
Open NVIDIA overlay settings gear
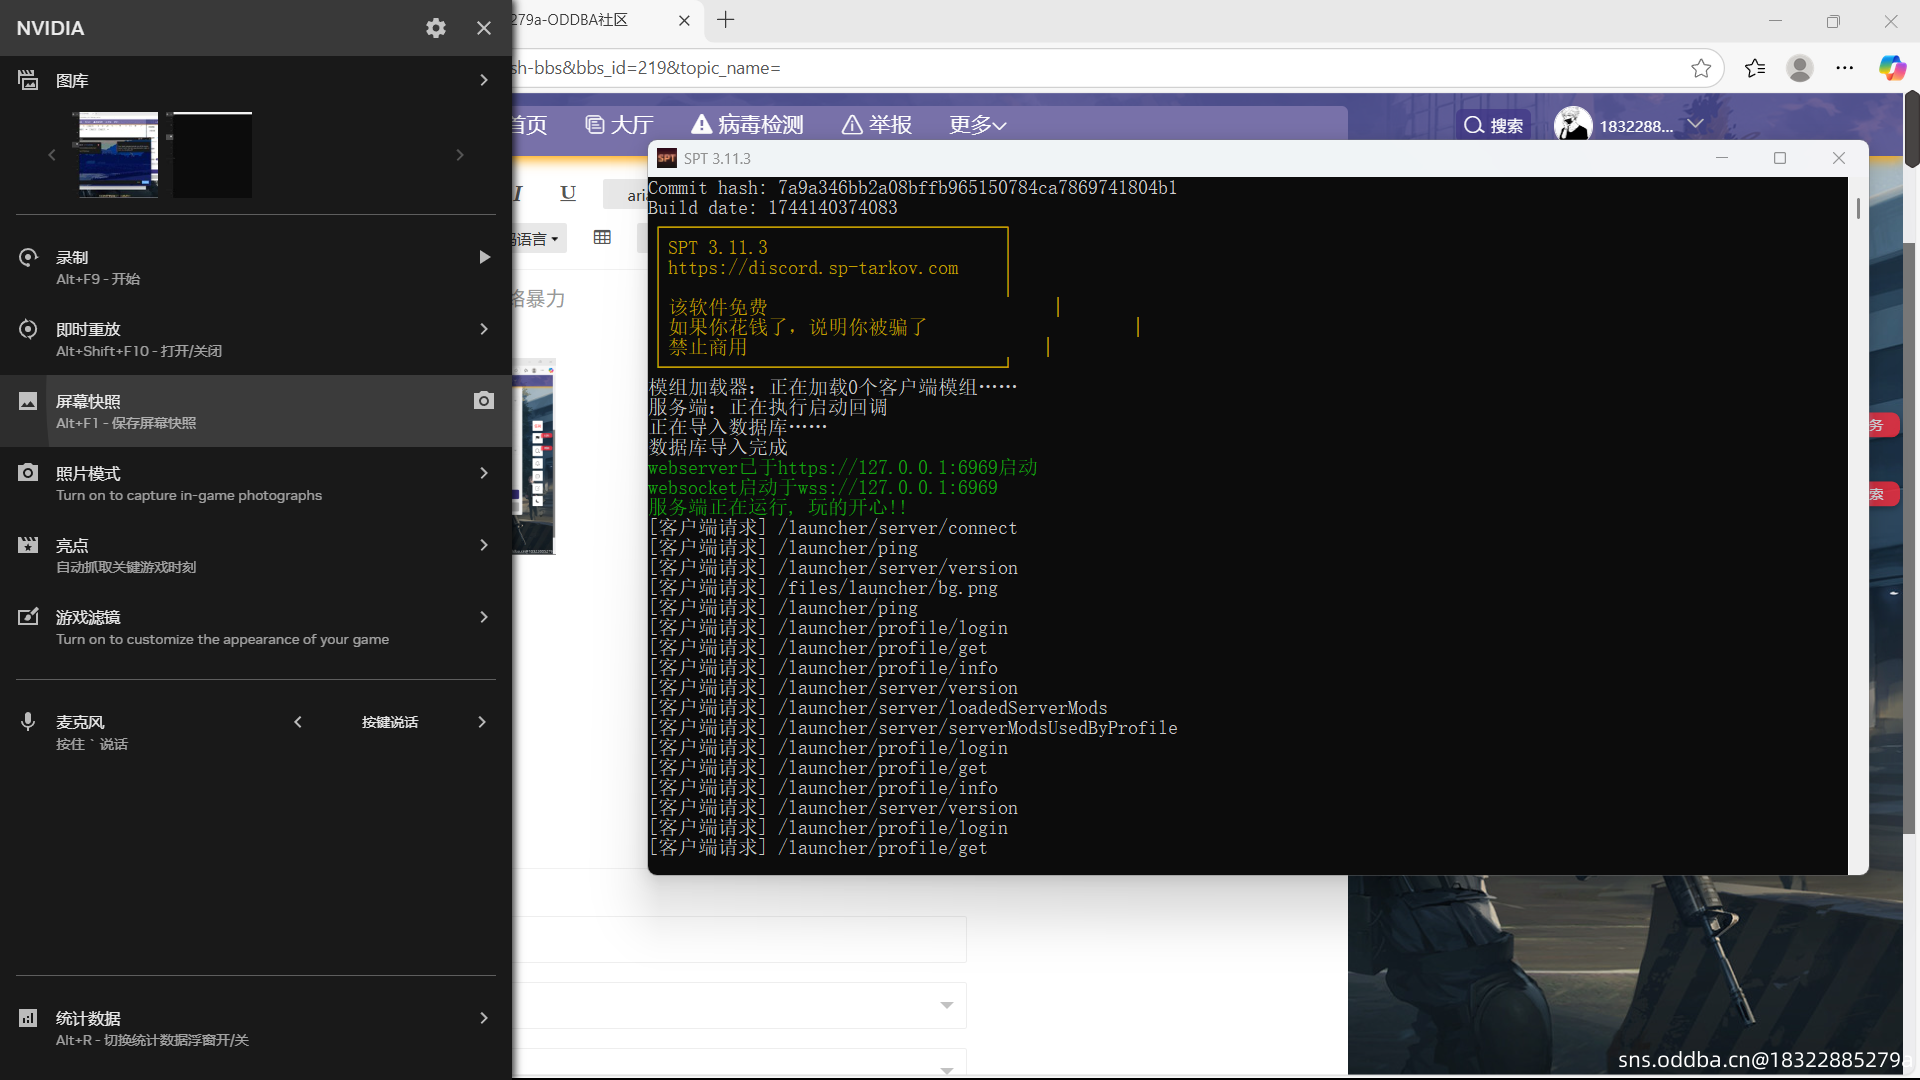coord(436,28)
